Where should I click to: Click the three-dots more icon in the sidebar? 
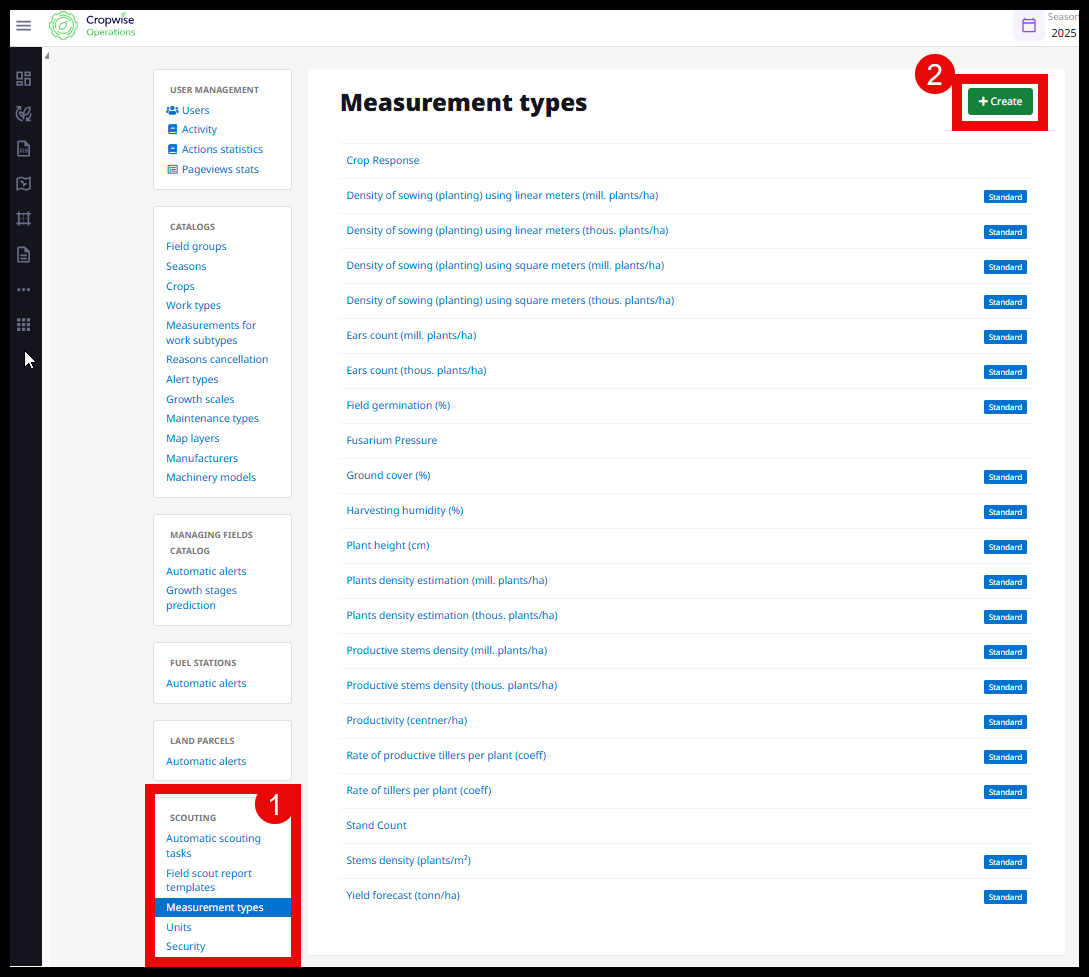[23, 290]
